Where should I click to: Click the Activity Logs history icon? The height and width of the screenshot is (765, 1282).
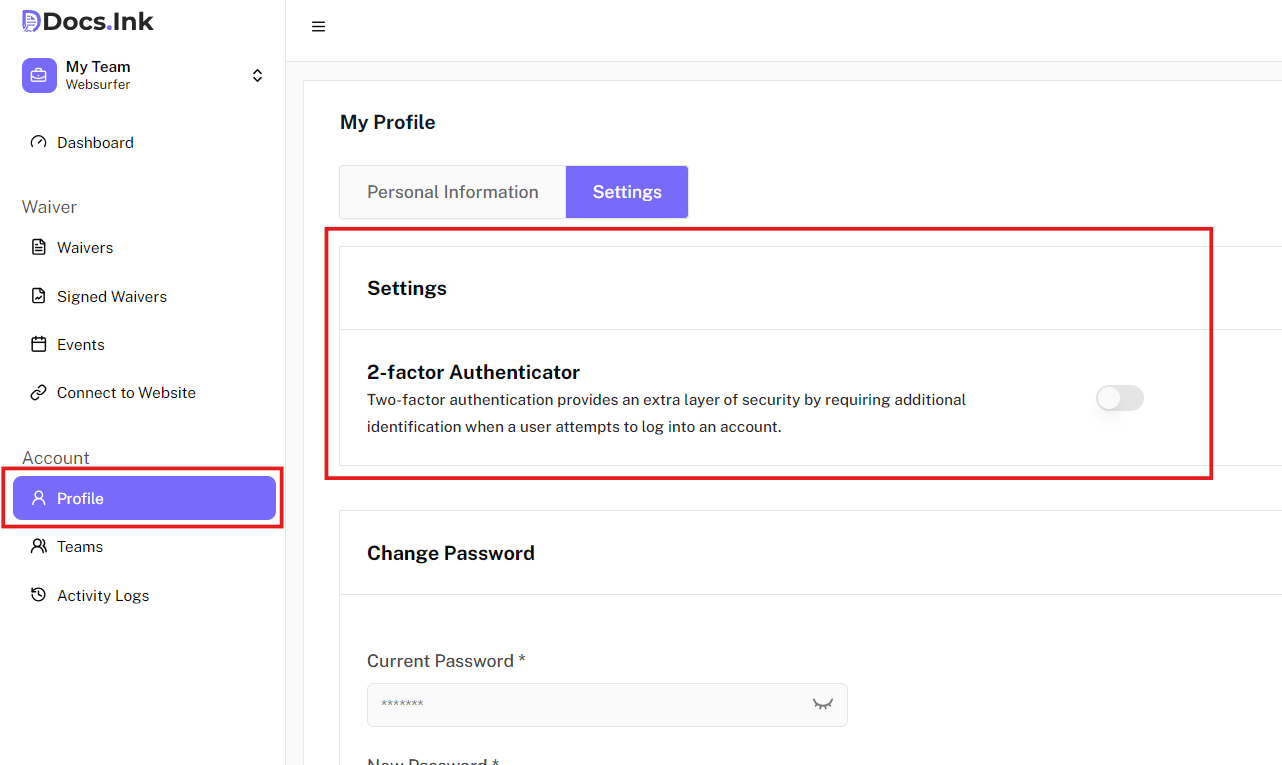(x=39, y=595)
